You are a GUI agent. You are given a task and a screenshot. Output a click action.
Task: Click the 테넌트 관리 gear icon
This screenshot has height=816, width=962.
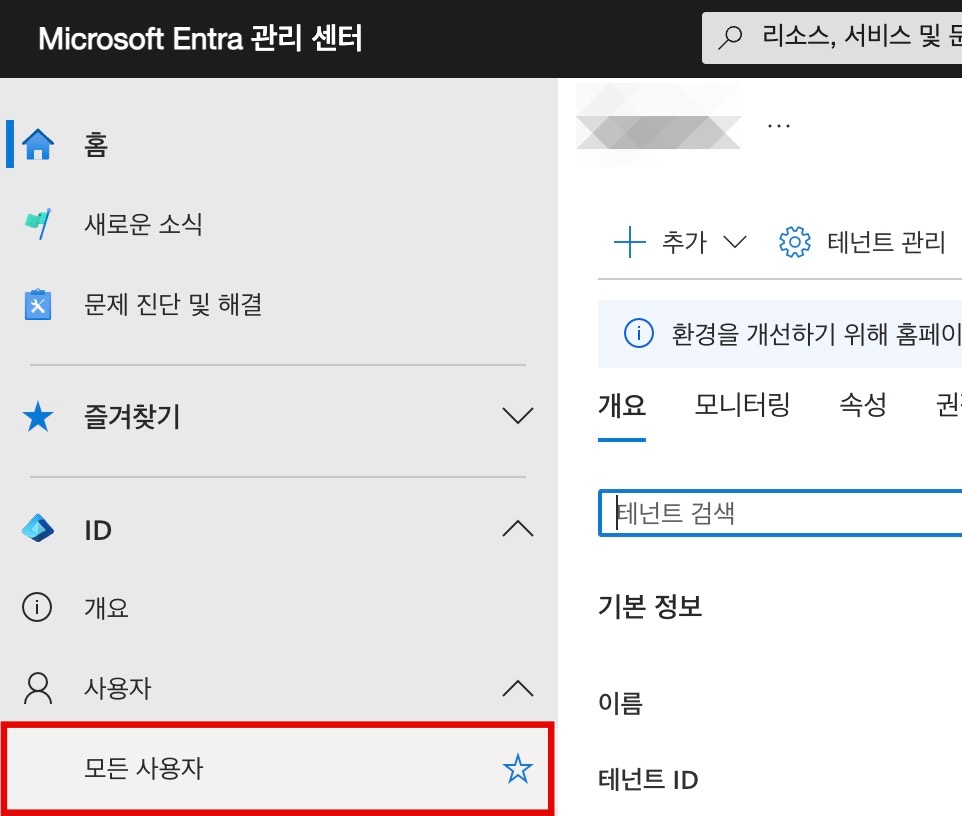(795, 242)
